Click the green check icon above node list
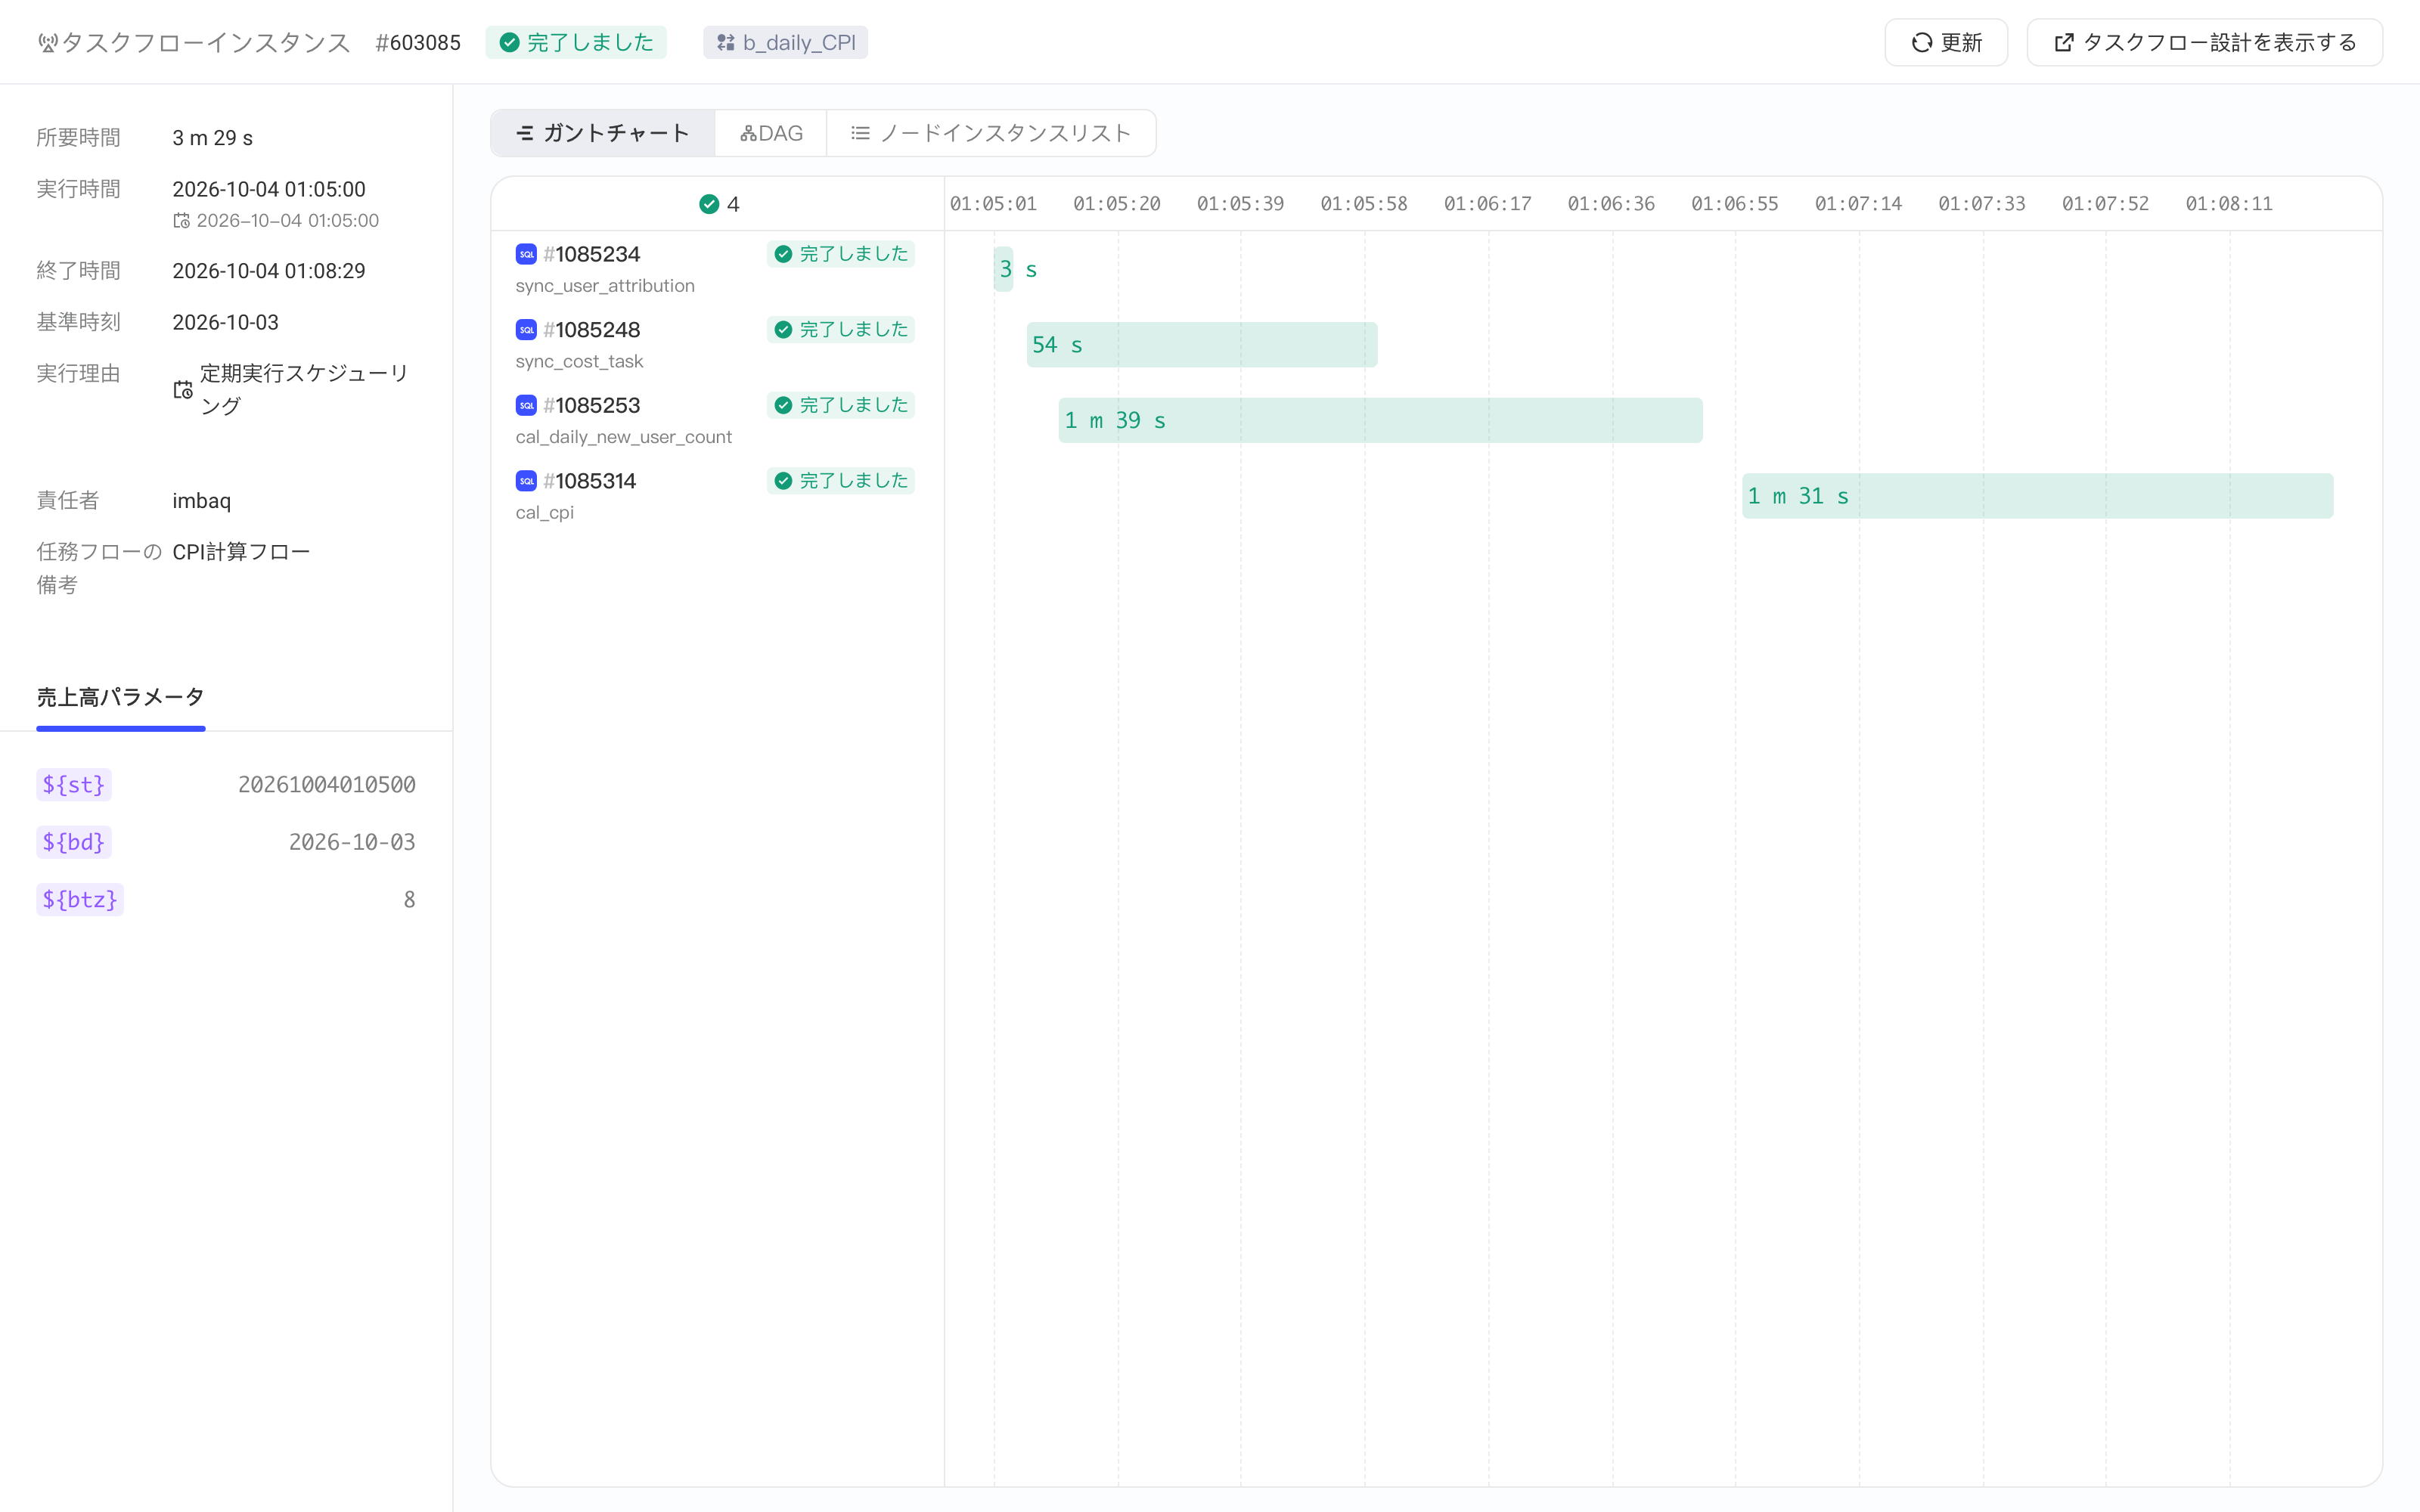This screenshot has height=1512, width=2420. (x=709, y=204)
